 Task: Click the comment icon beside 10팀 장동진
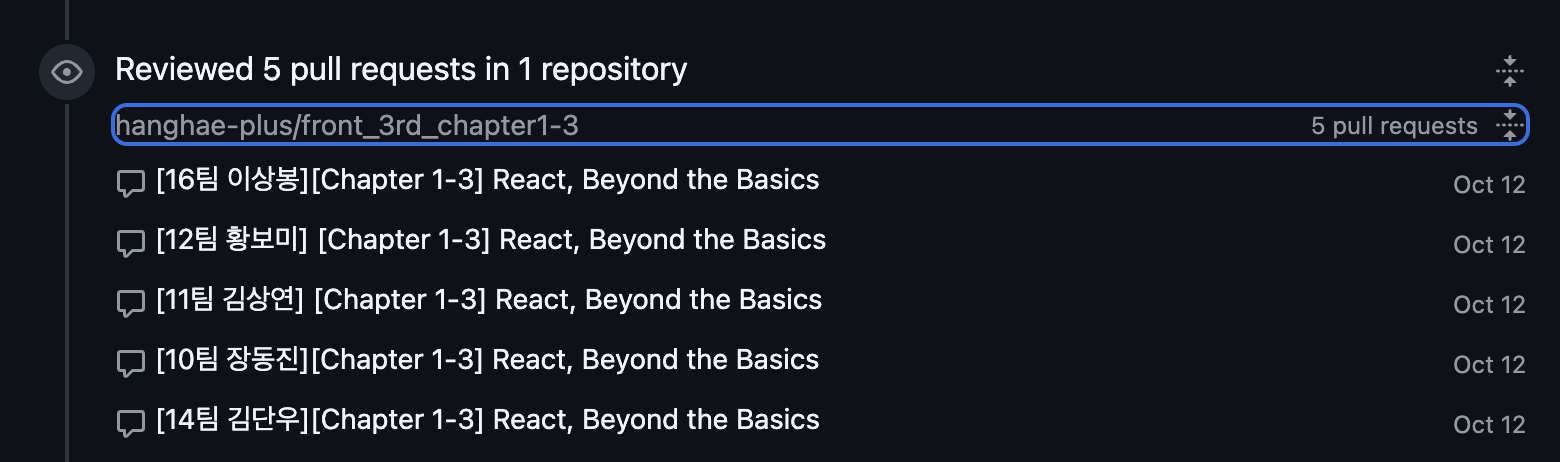[x=131, y=365]
